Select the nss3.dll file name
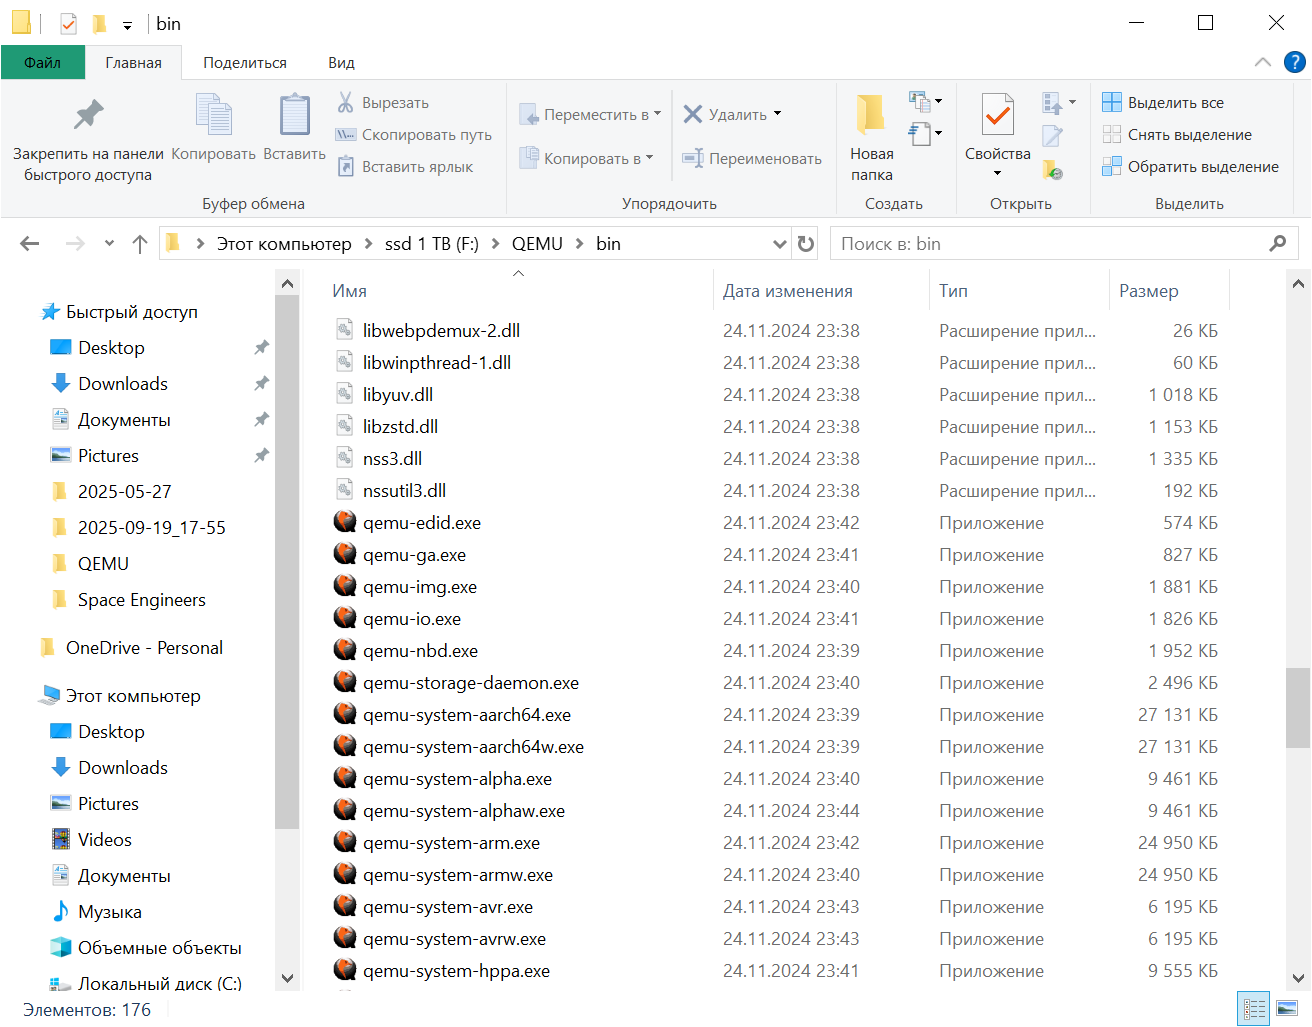 click(x=392, y=459)
